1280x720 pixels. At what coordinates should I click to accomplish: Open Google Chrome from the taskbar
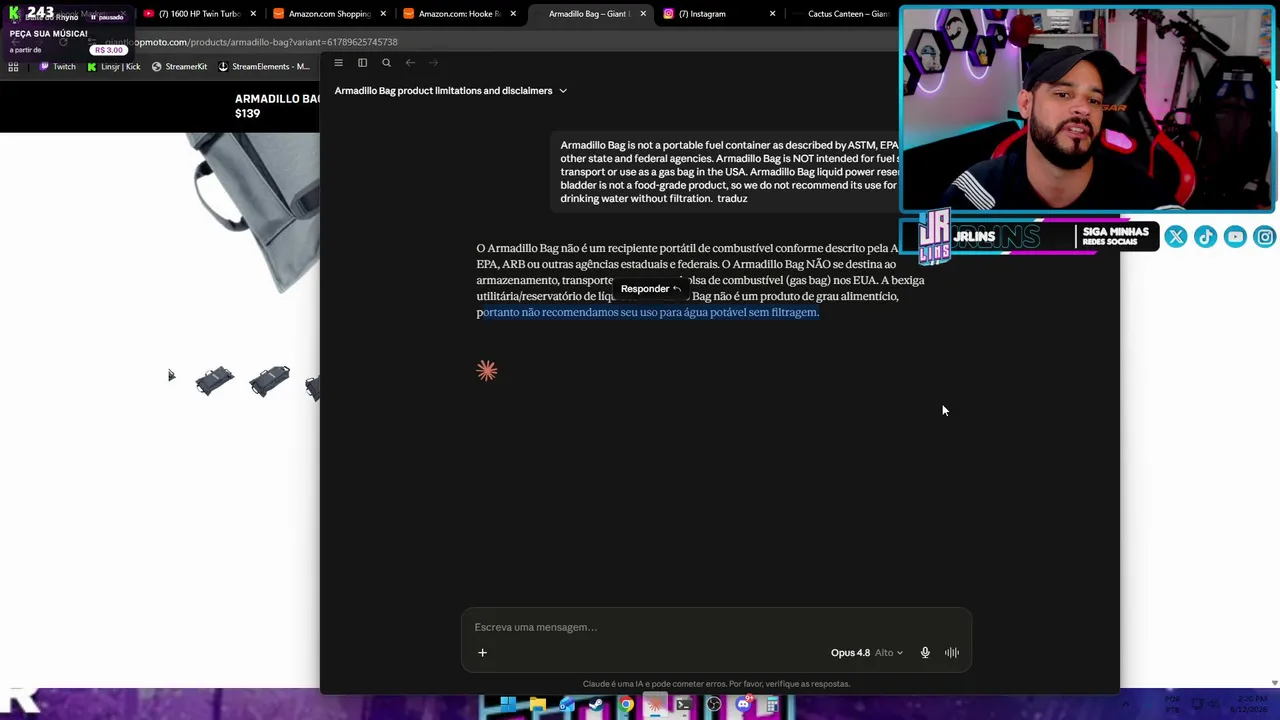[626, 706]
